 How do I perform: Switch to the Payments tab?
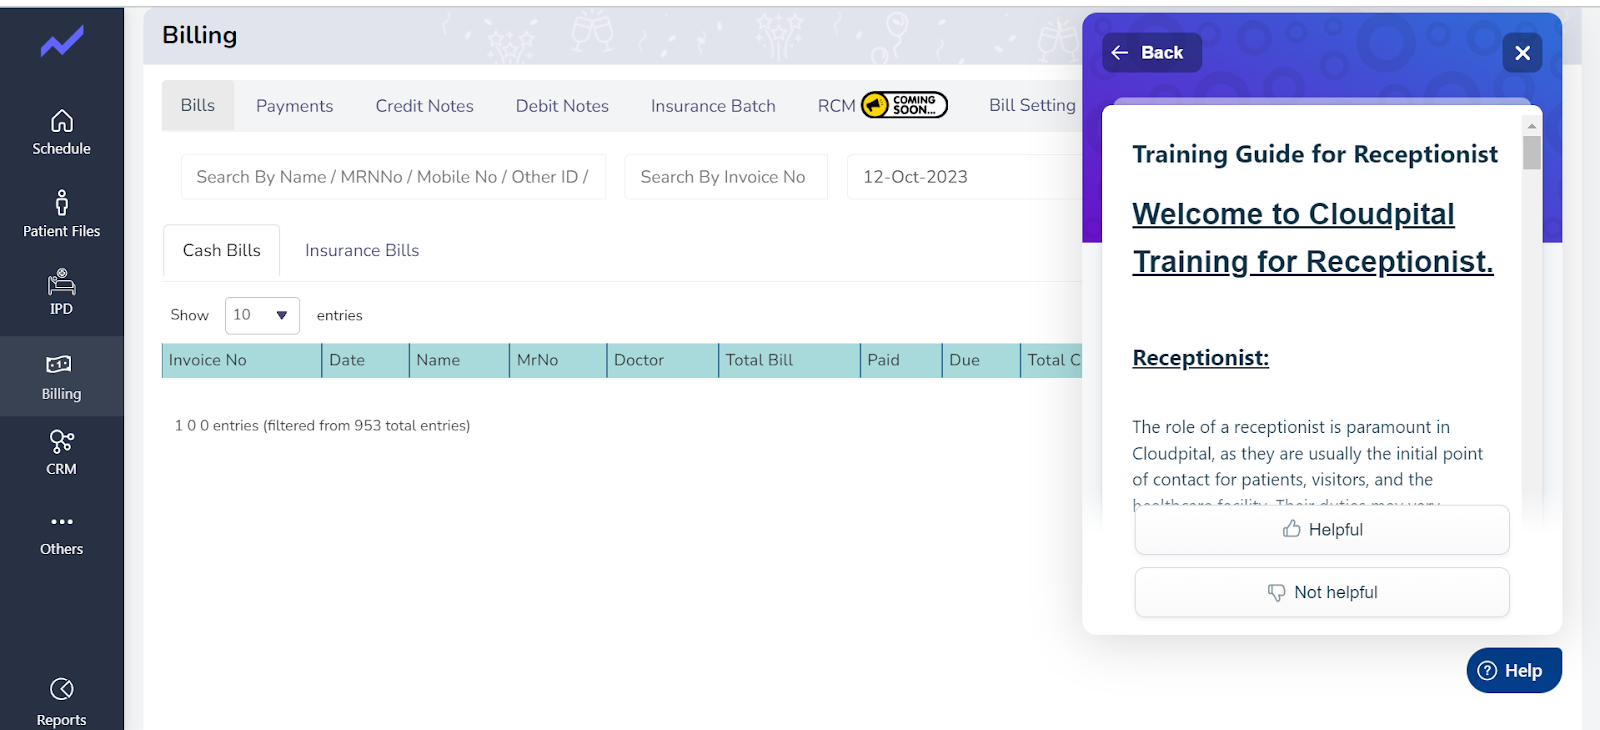tap(294, 106)
